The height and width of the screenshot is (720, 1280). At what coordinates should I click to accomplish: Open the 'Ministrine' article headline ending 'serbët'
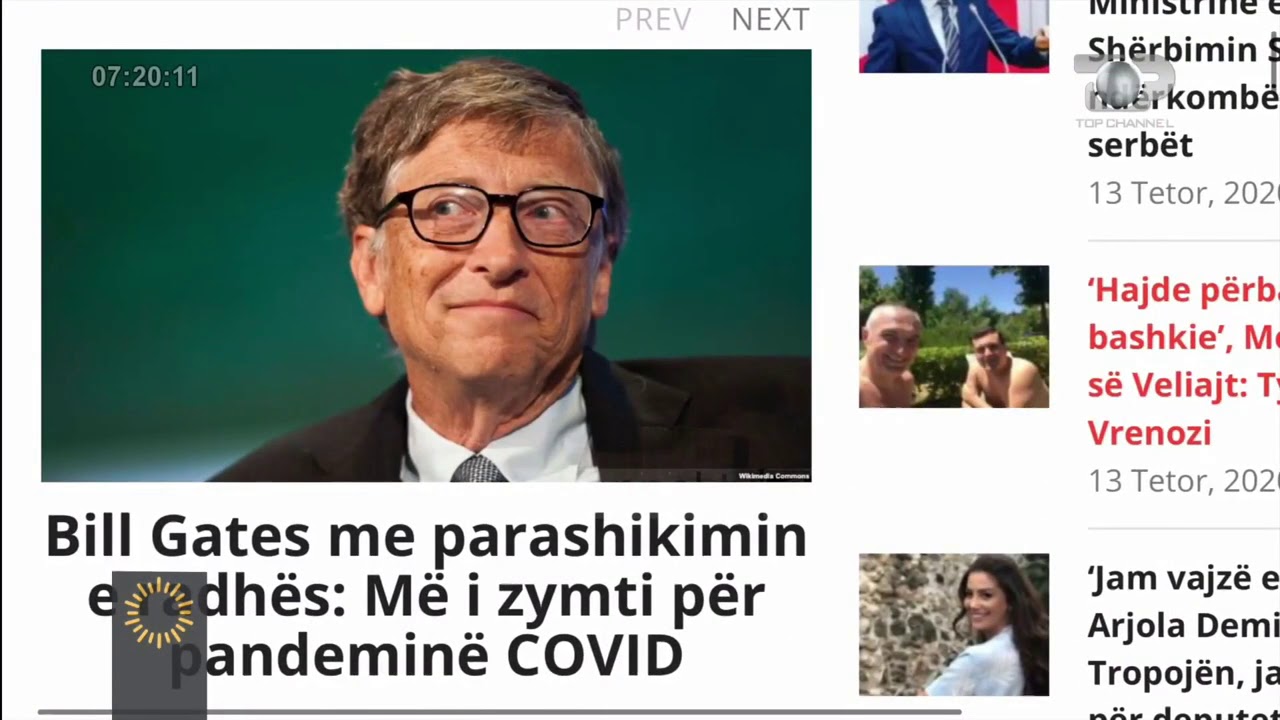pos(1183,75)
